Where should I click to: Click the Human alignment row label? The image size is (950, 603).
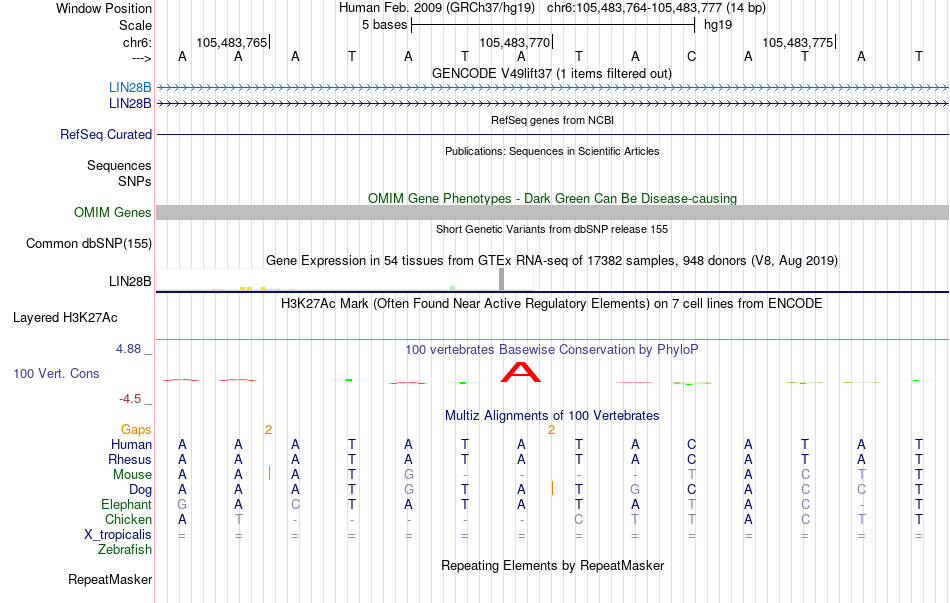pyautogui.click(x=131, y=445)
